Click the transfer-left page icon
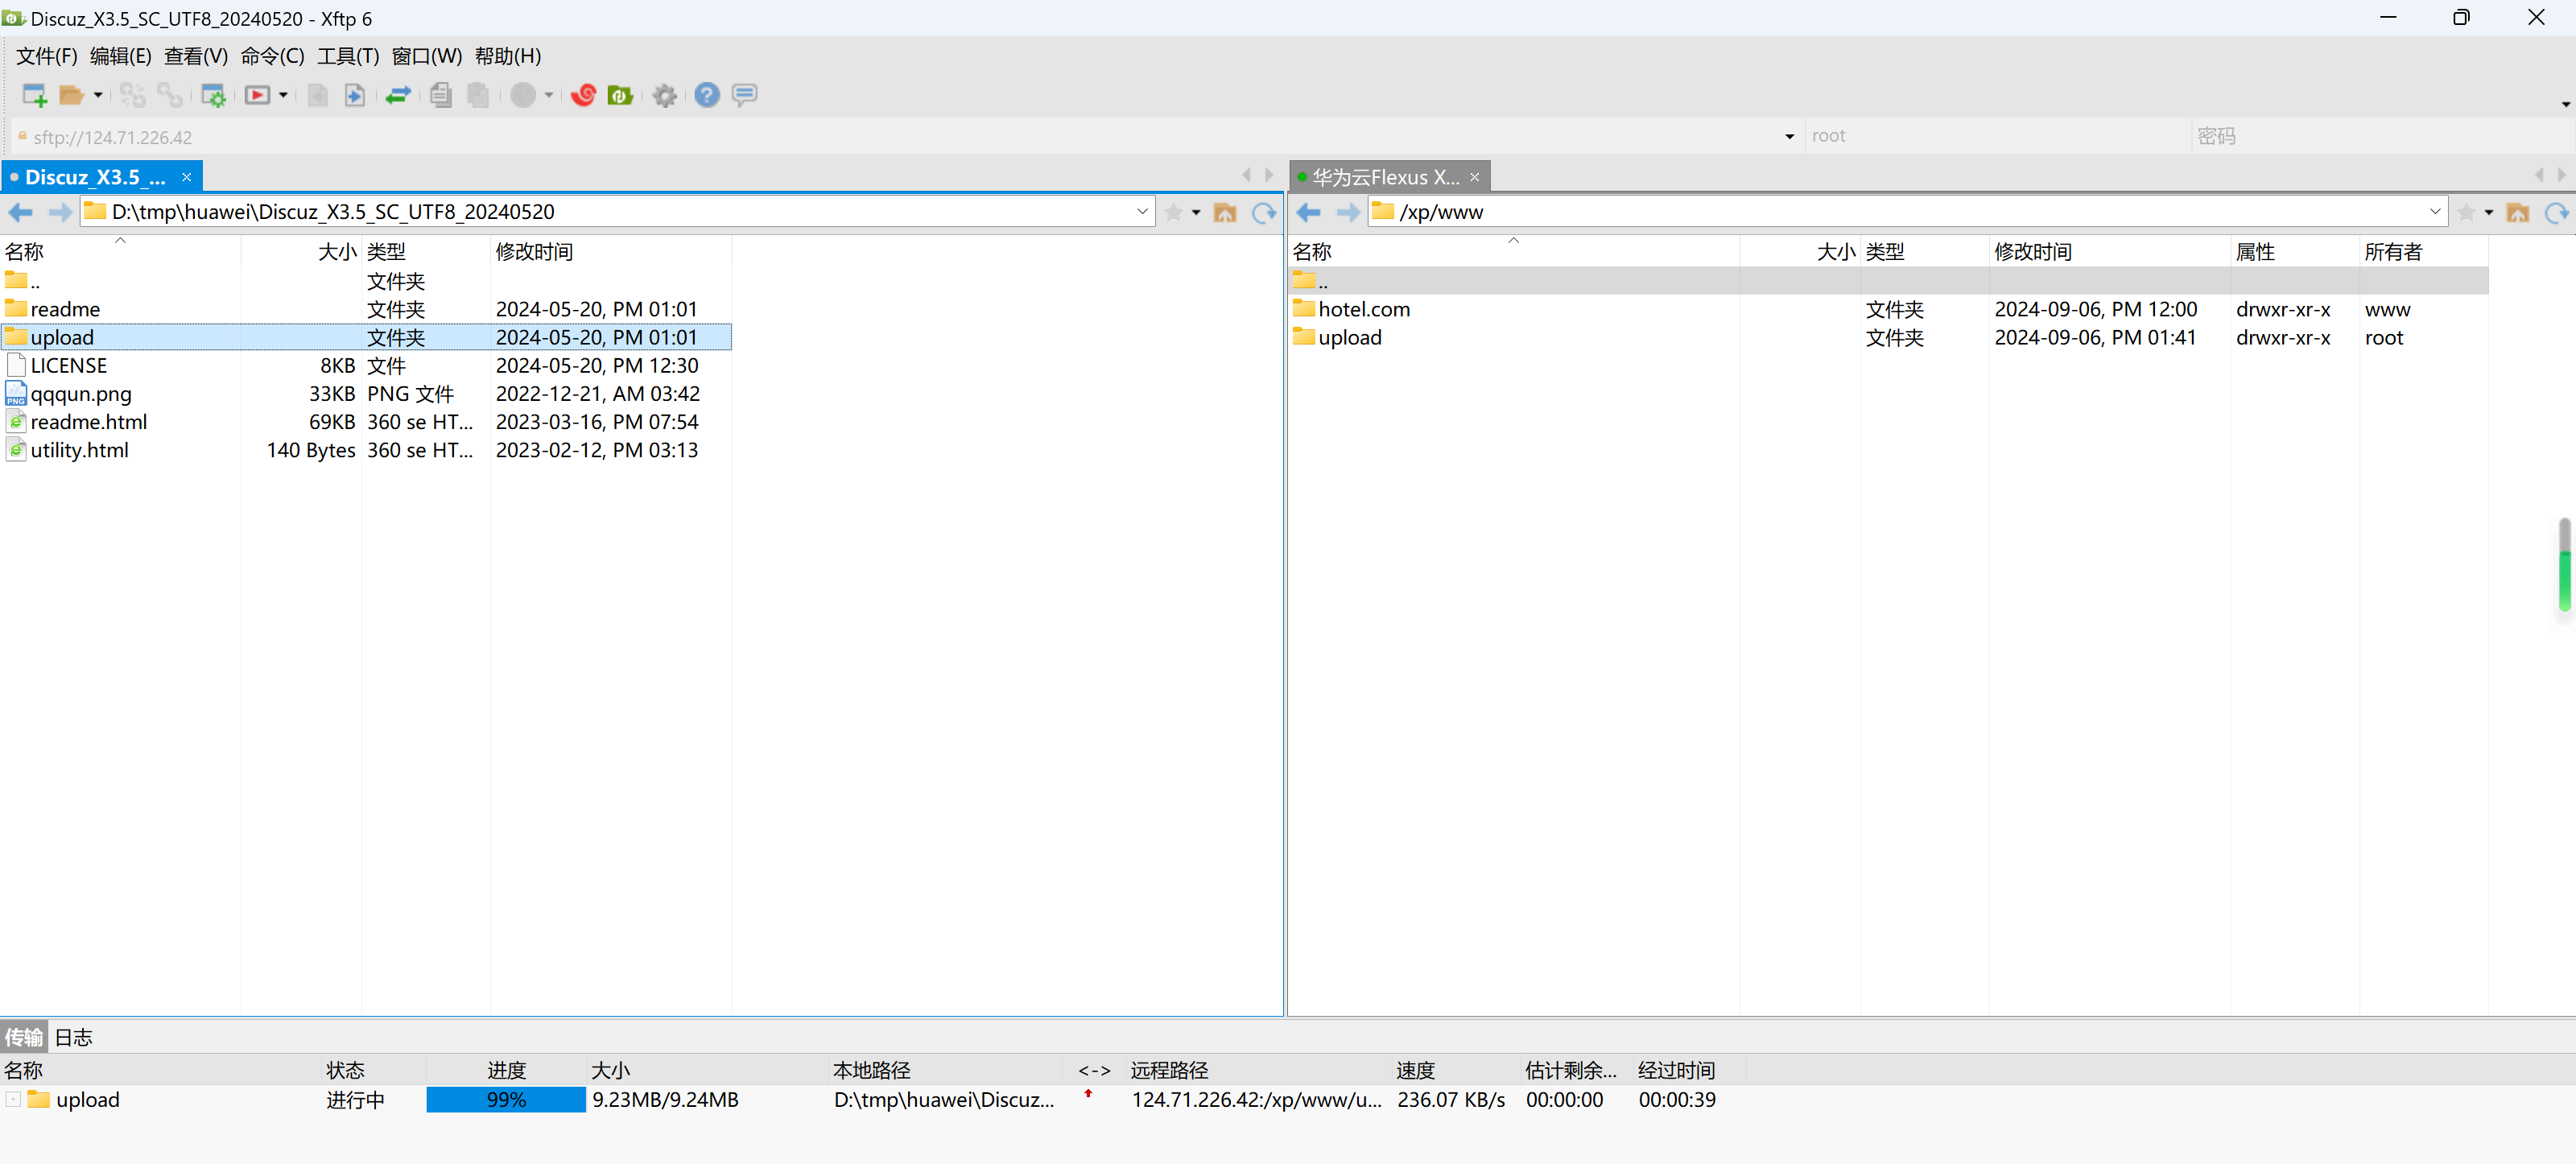The height and width of the screenshot is (1164, 2576). point(318,95)
